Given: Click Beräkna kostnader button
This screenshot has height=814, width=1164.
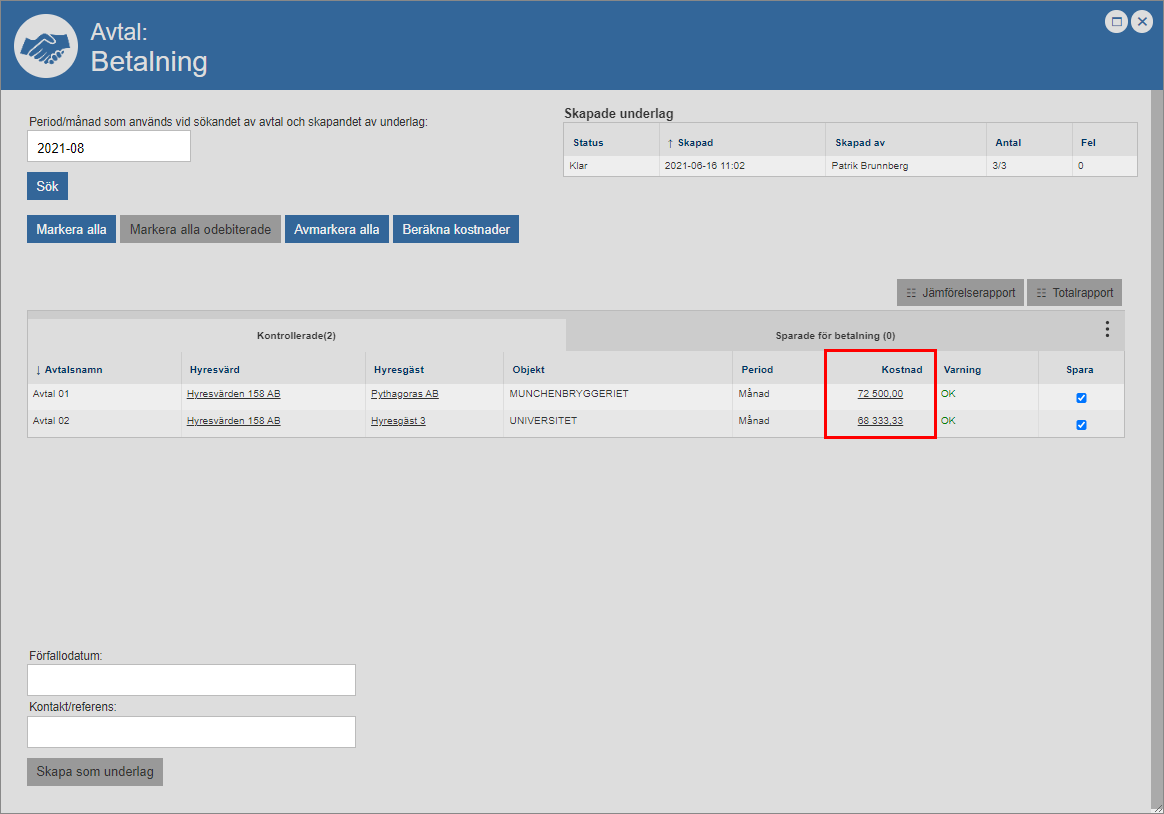Looking at the screenshot, I should click(x=456, y=229).
